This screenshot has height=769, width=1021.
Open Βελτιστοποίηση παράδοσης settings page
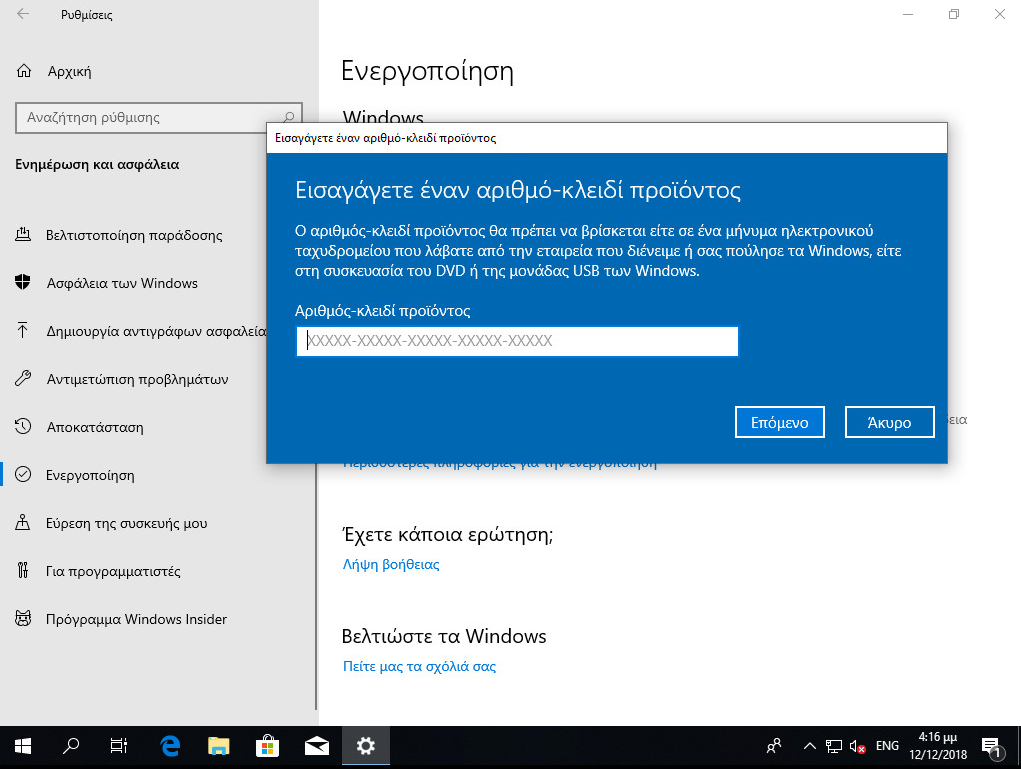(x=134, y=235)
